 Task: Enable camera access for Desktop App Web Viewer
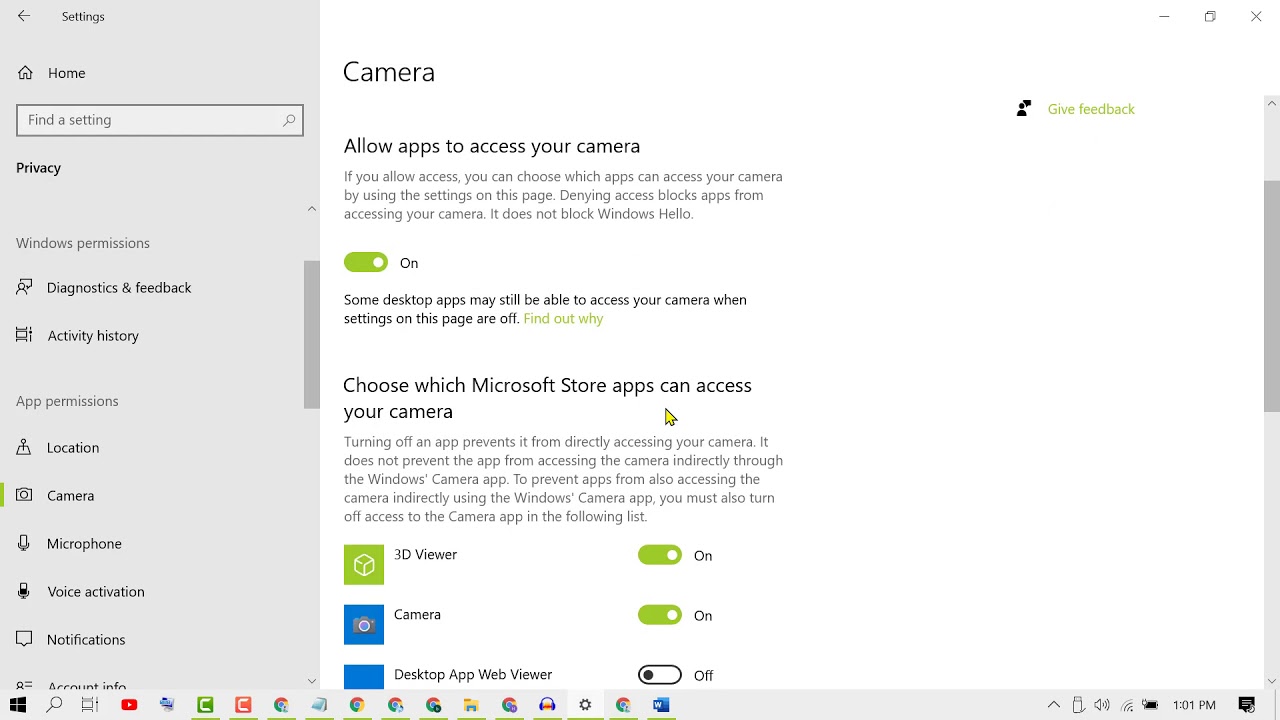click(x=660, y=675)
